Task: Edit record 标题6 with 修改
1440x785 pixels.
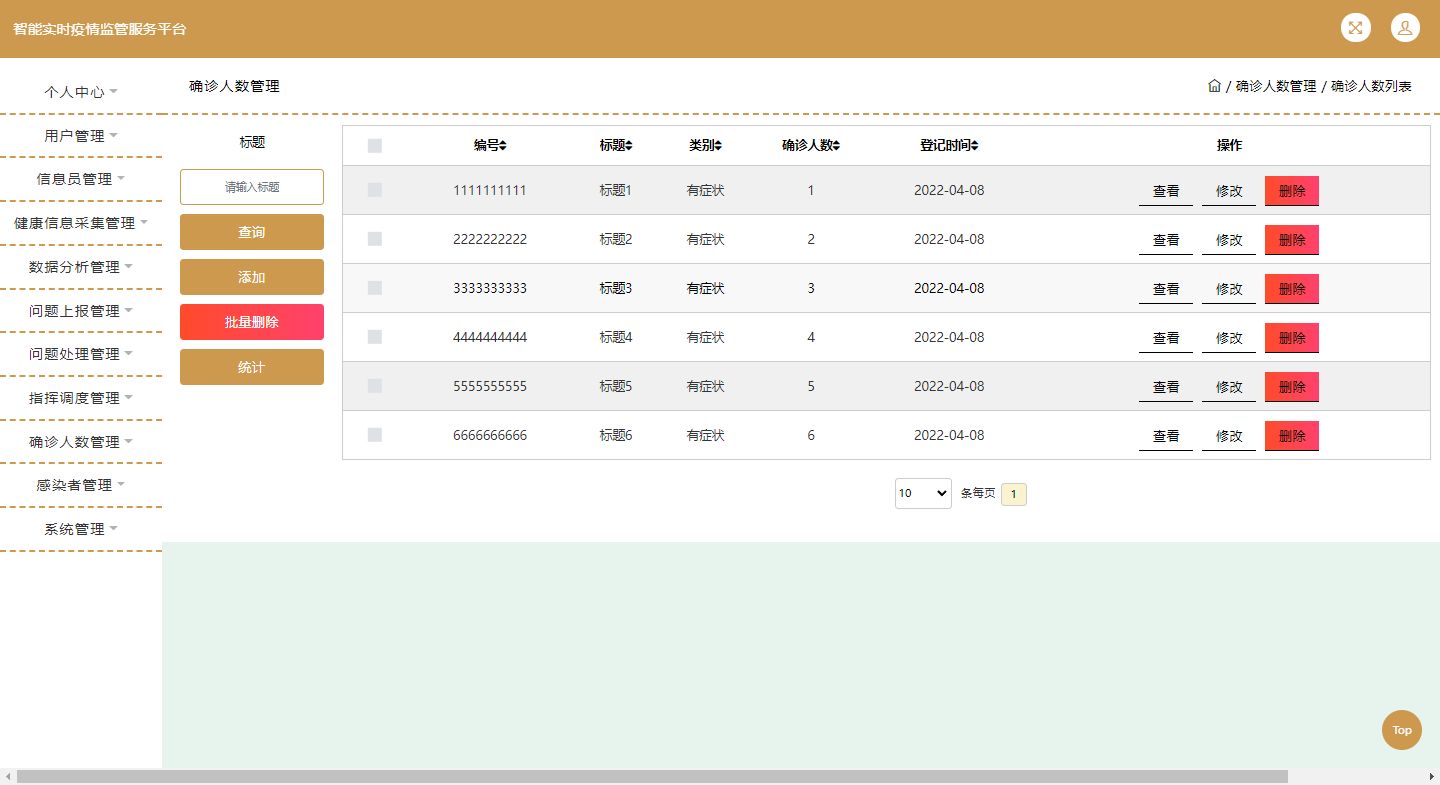Action: click(1229, 436)
